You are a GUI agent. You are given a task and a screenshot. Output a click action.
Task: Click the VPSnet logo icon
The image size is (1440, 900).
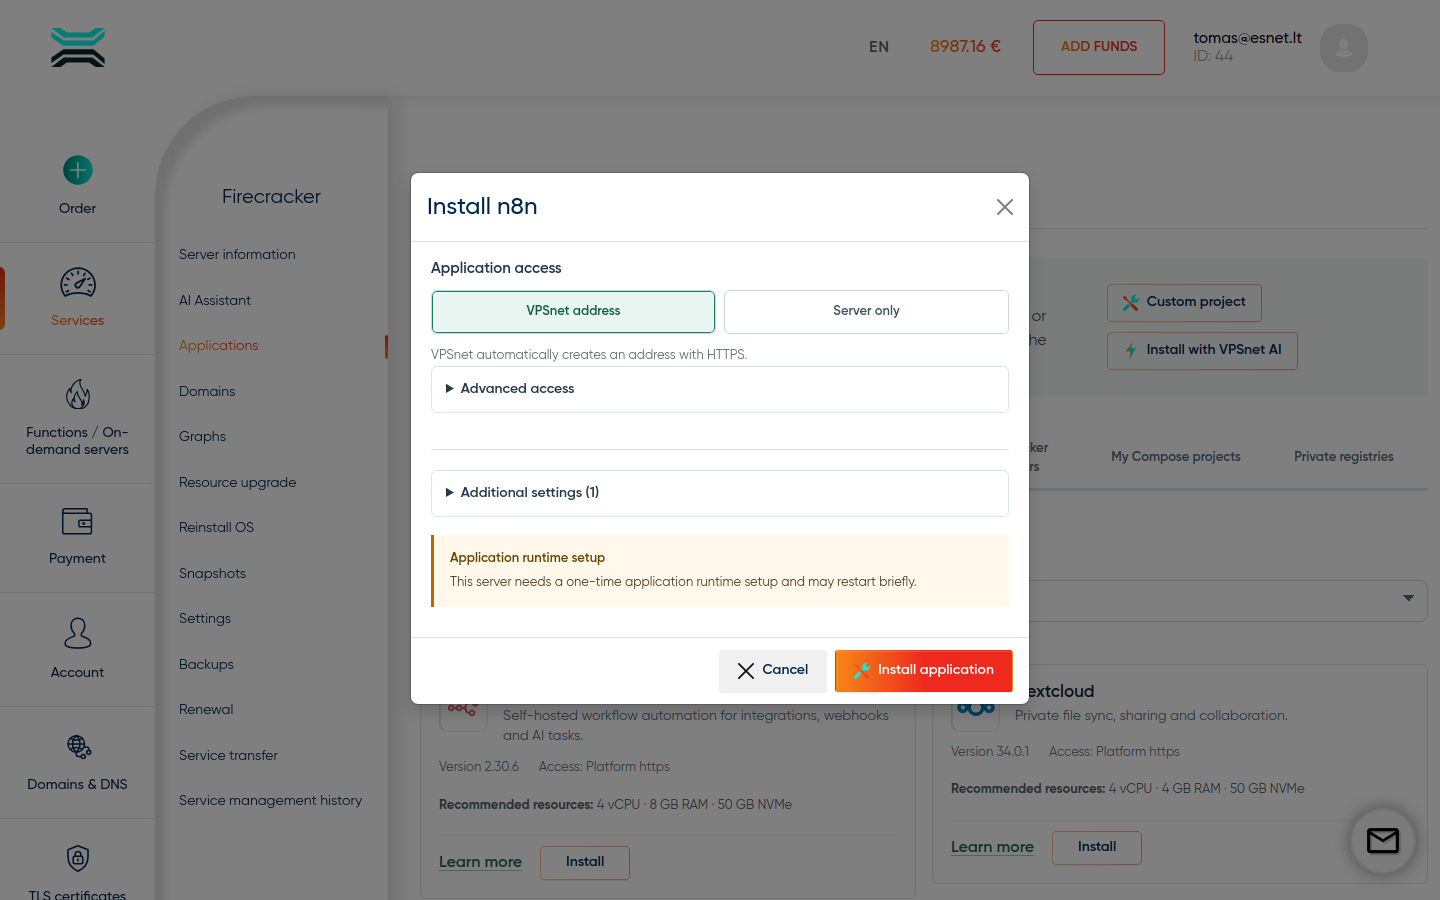click(x=78, y=47)
